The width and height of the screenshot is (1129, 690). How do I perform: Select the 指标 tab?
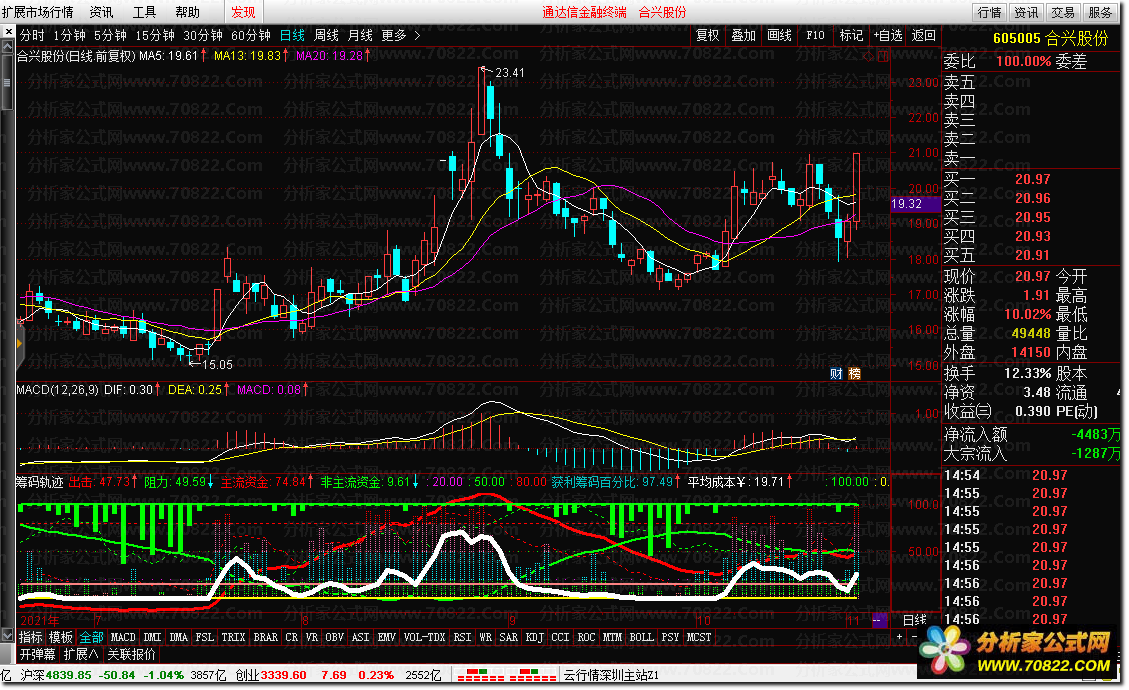pyautogui.click(x=30, y=637)
